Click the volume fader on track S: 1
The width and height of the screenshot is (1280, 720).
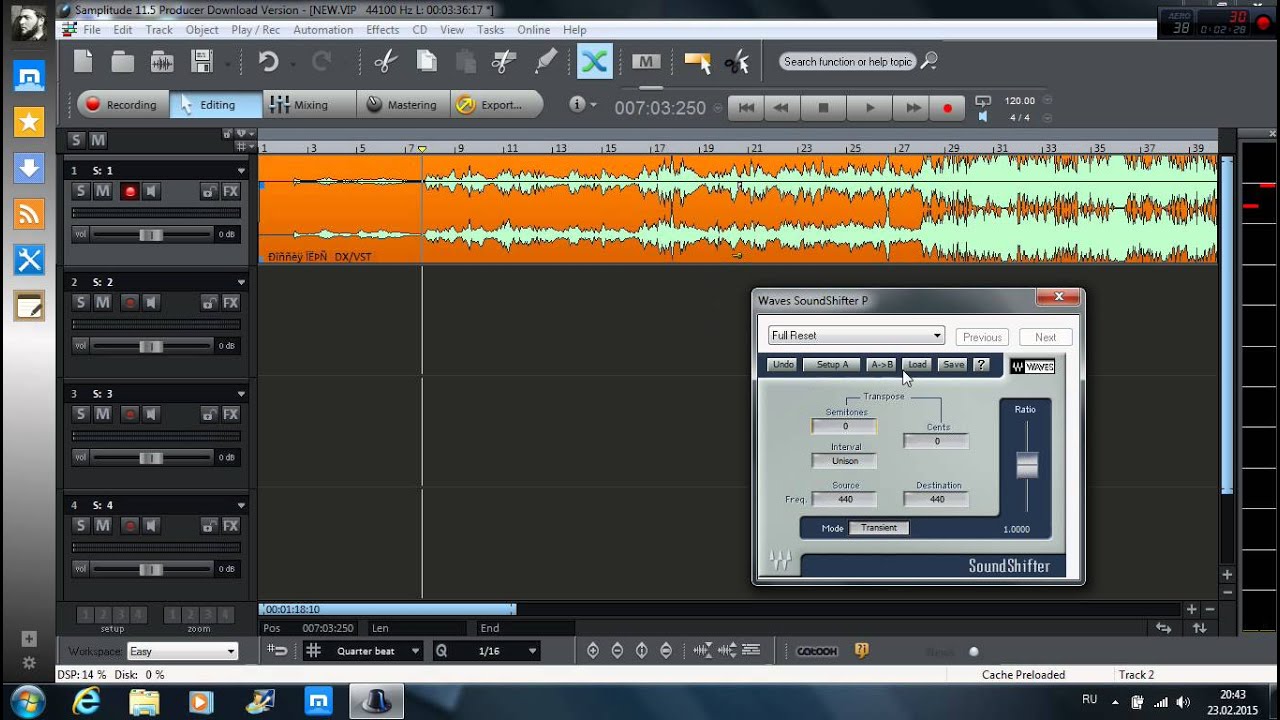click(151, 235)
